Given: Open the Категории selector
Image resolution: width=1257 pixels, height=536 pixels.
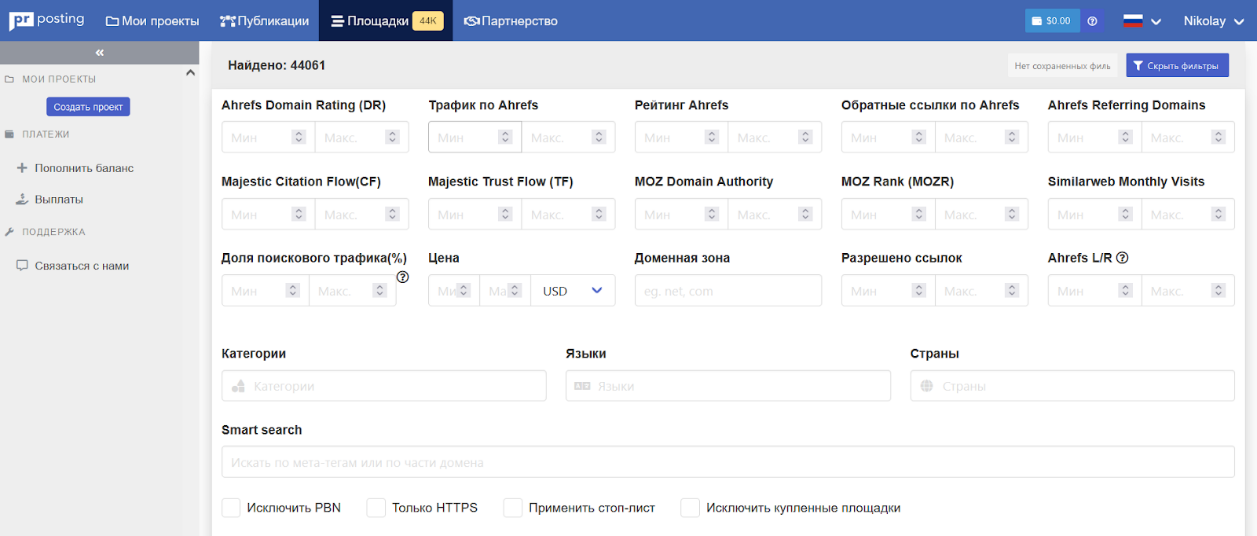Looking at the screenshot, I should point(384,386).
